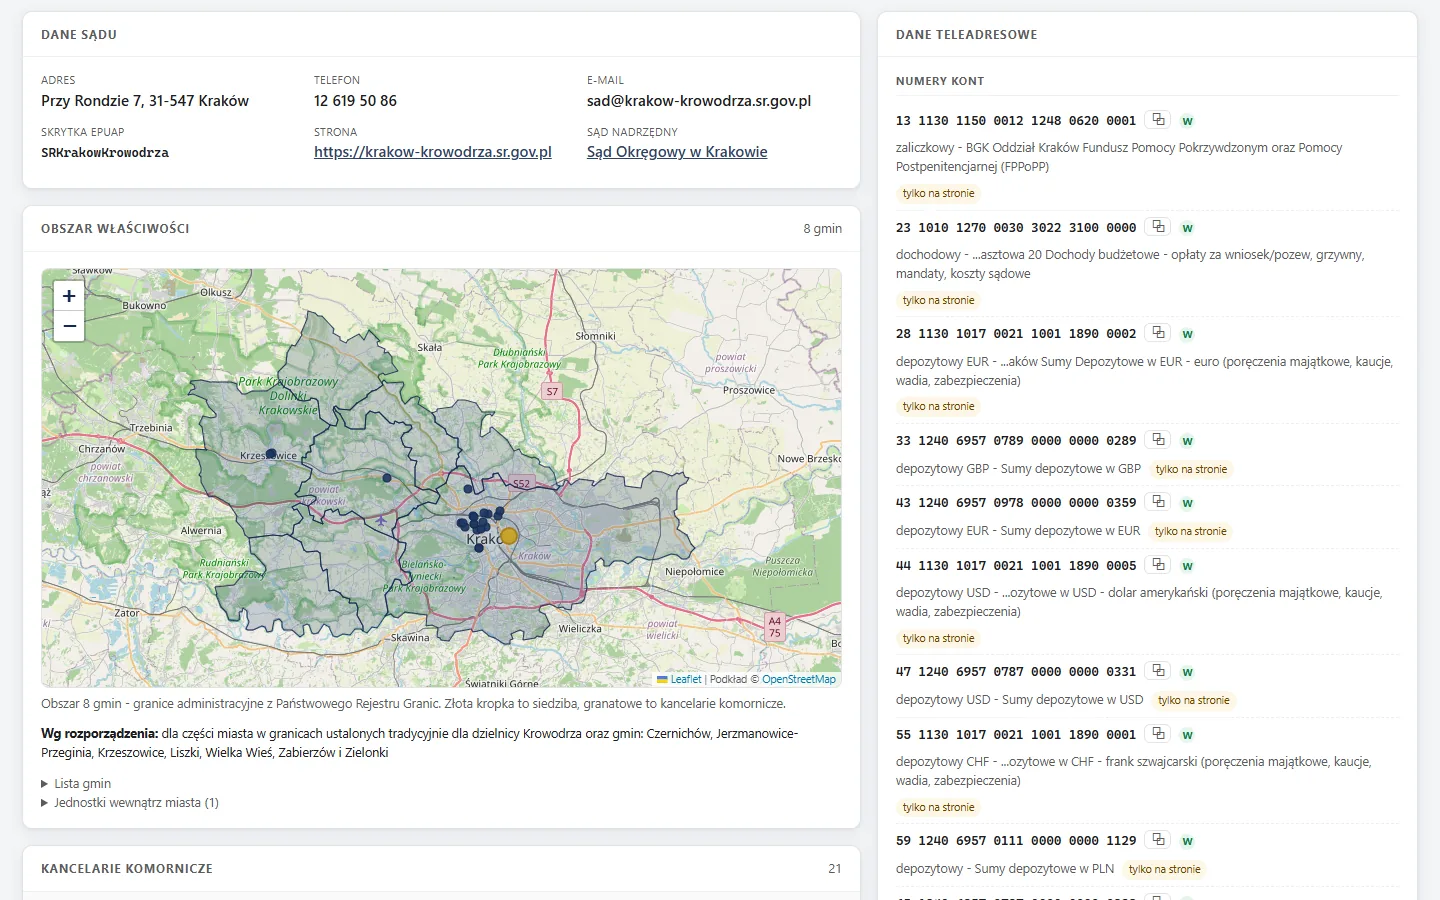Click 'tylko na stronie' tag beside depozytowy GBP
The width and height of the screenshot is (1440, 900).
[x=1191, y=469]
